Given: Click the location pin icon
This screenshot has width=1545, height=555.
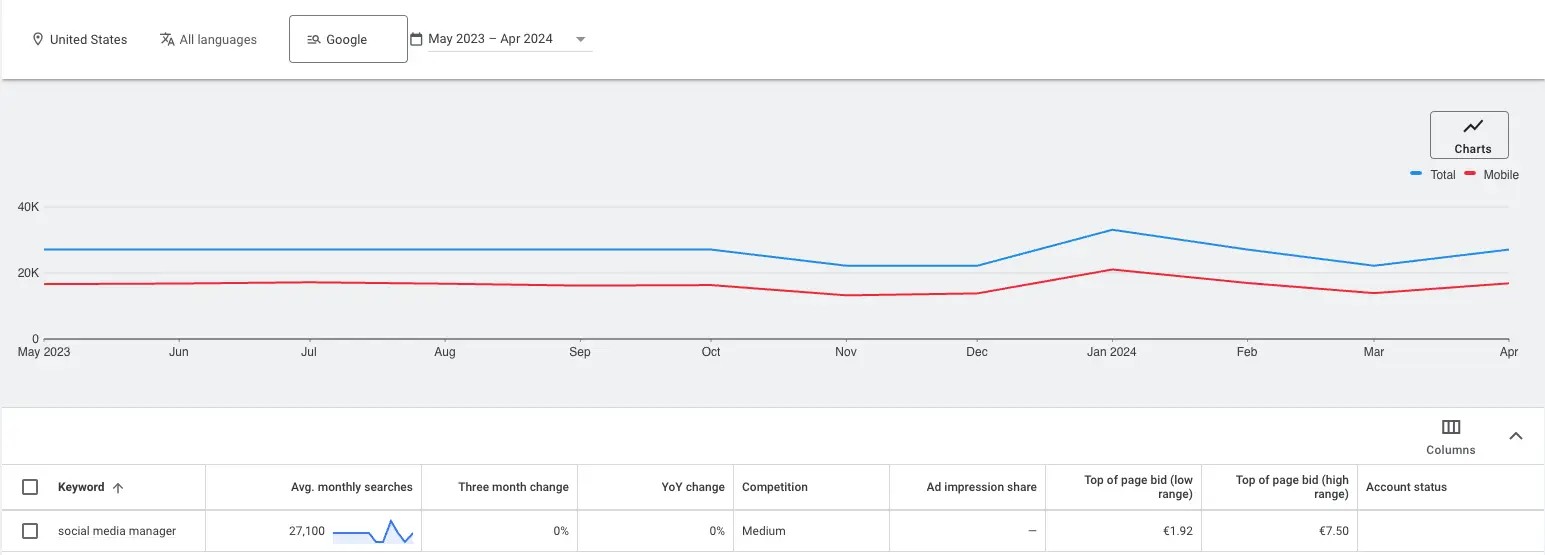Looking at the screenshot, I should (38, 40).
